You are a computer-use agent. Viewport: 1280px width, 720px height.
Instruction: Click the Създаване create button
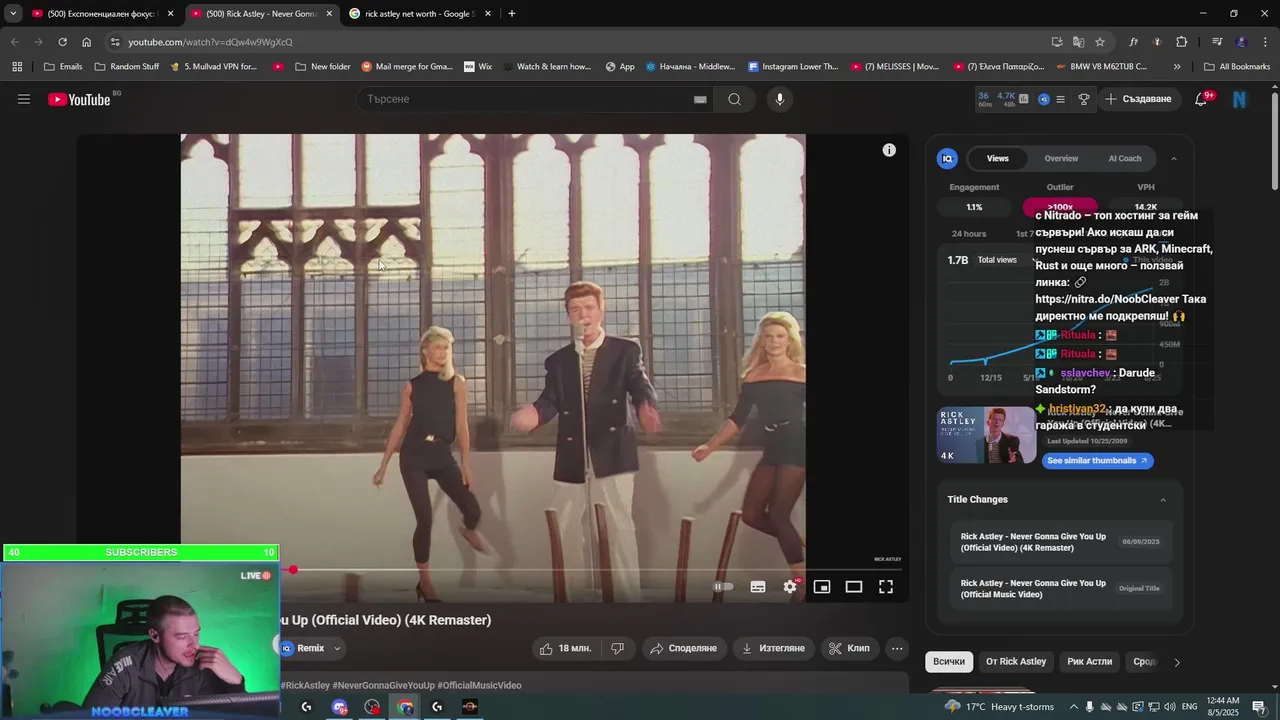point(1138,99)
